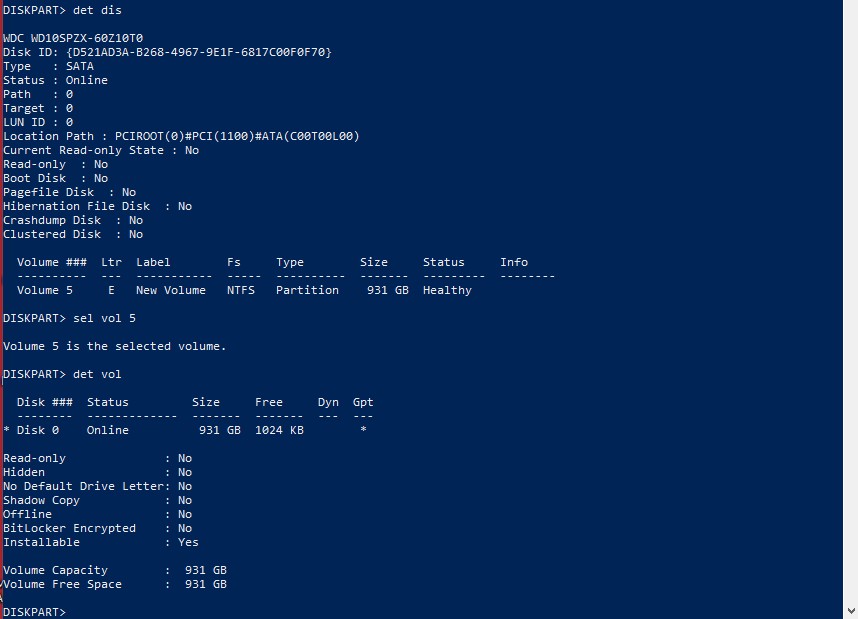Image resolution: width=858 pixels, height=619 pixels.
Task: Click the Disk ID GUID value
Action: (199, 52)
